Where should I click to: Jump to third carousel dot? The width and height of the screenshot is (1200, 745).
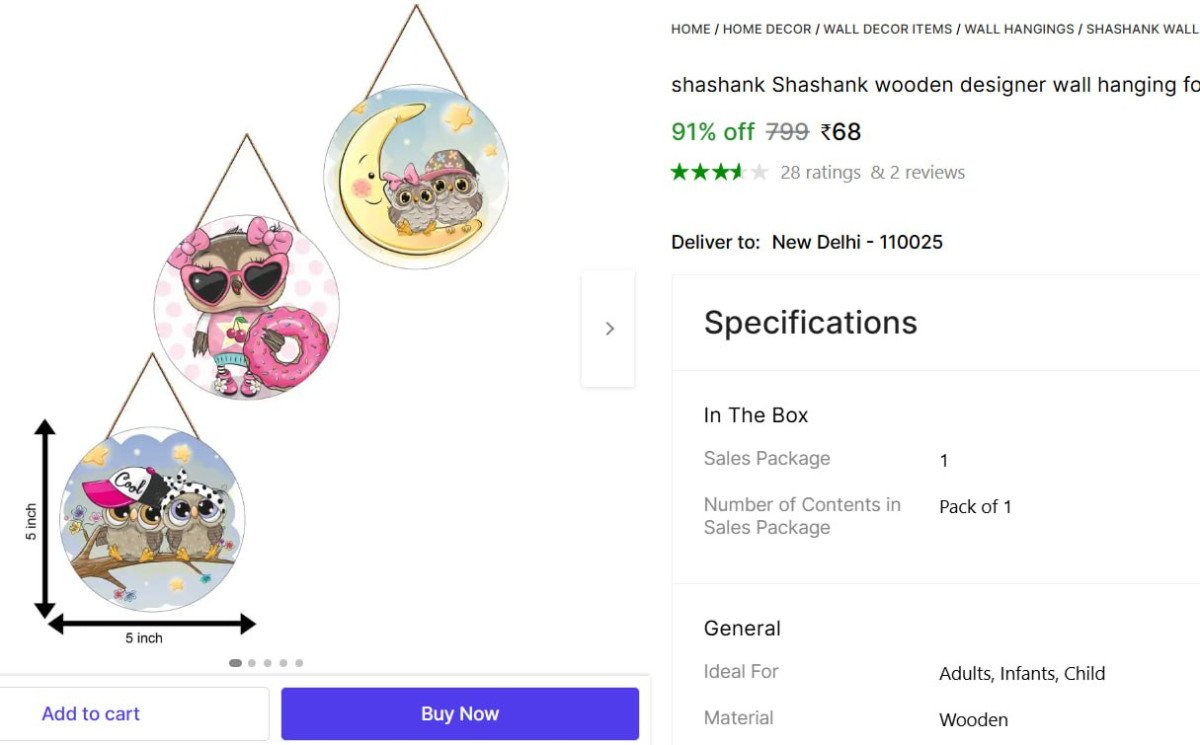(267, 663)
